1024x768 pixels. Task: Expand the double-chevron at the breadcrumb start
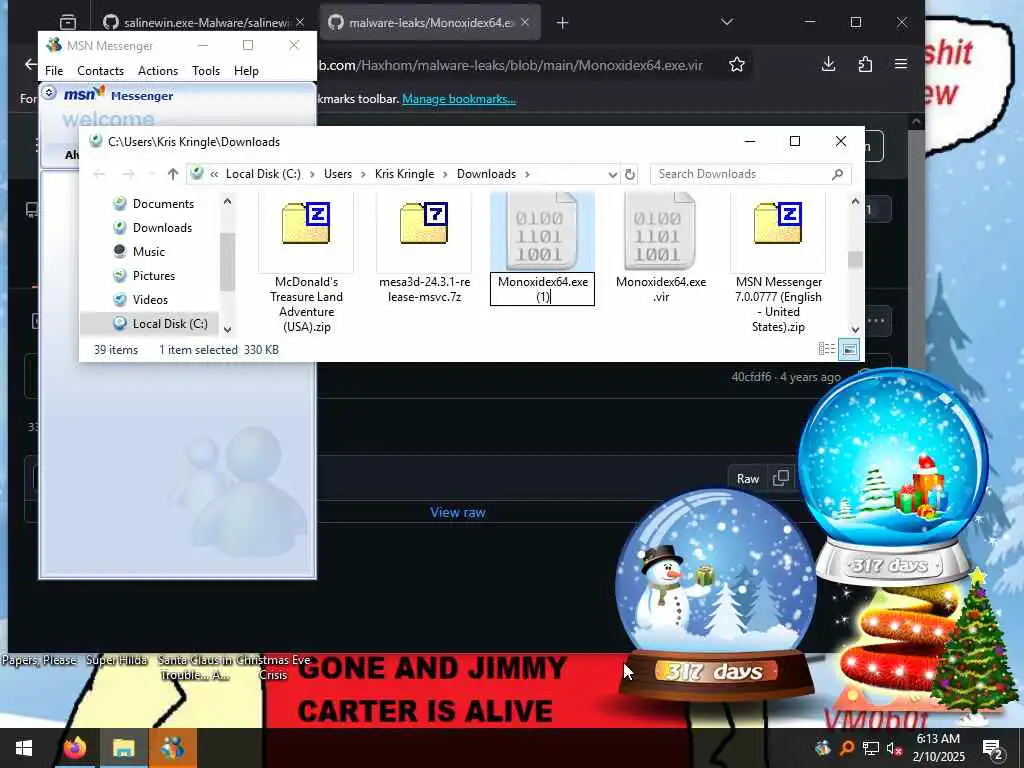tap(214, 174)
